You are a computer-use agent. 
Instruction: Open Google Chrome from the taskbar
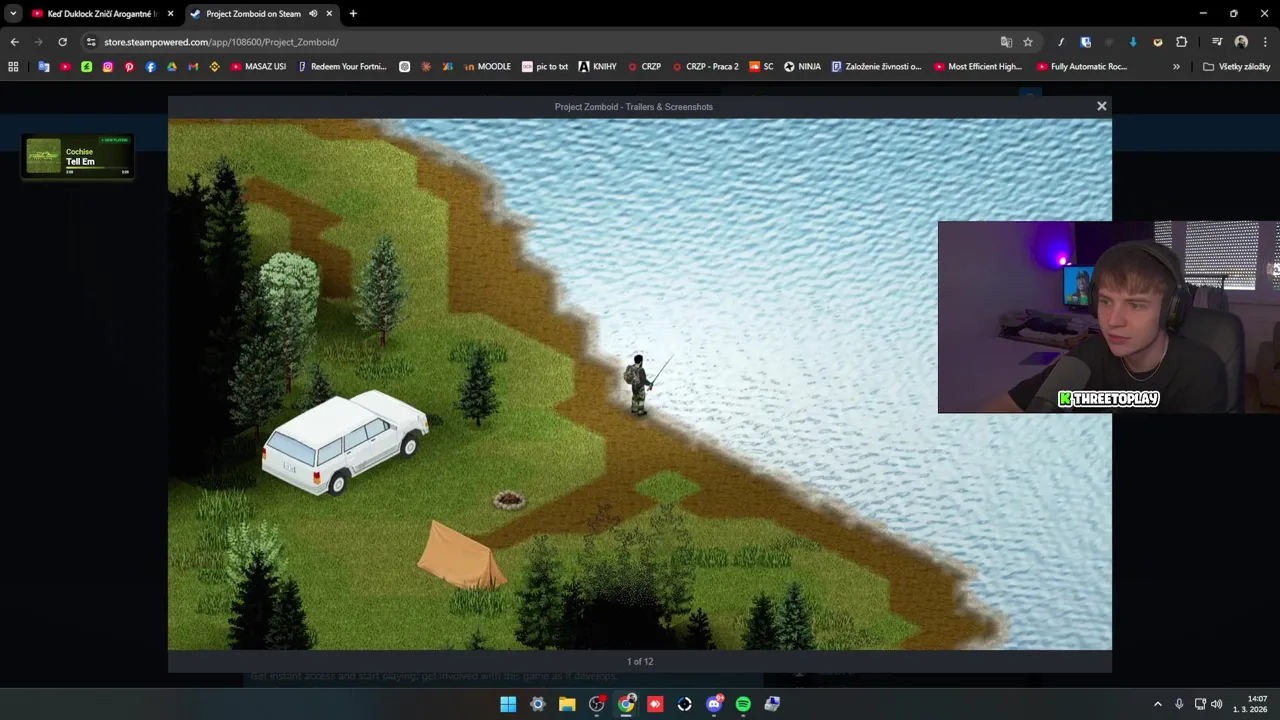click(626, 704)
